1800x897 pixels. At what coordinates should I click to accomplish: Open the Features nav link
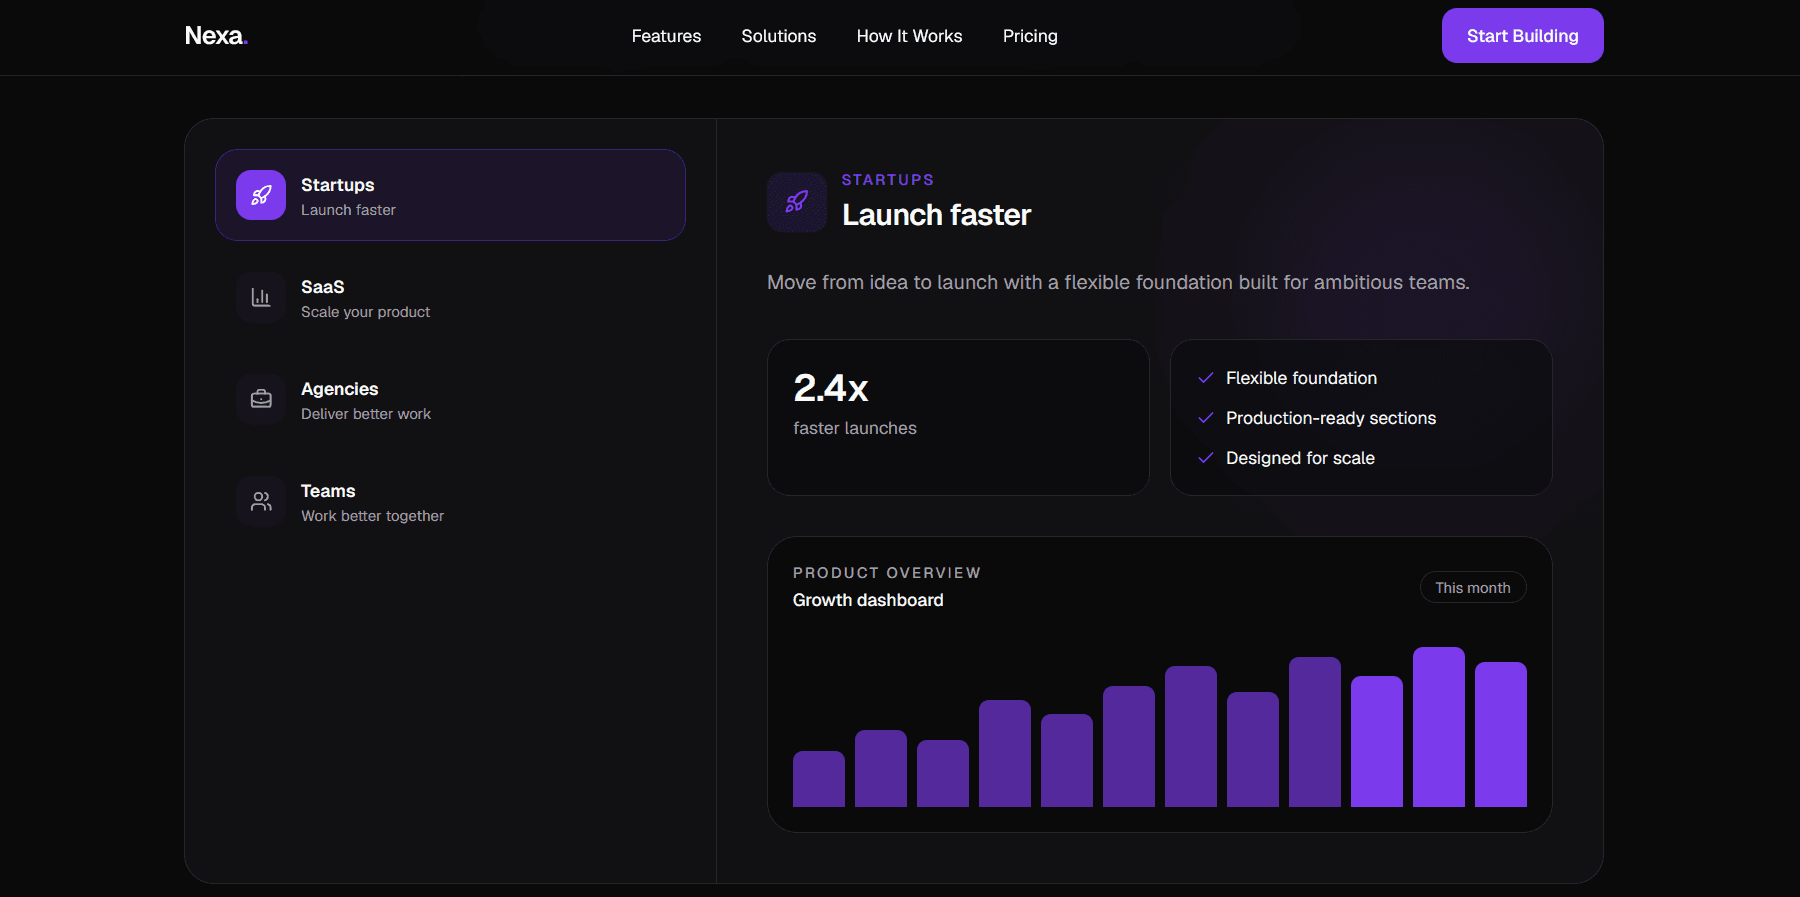click(666, 36)
